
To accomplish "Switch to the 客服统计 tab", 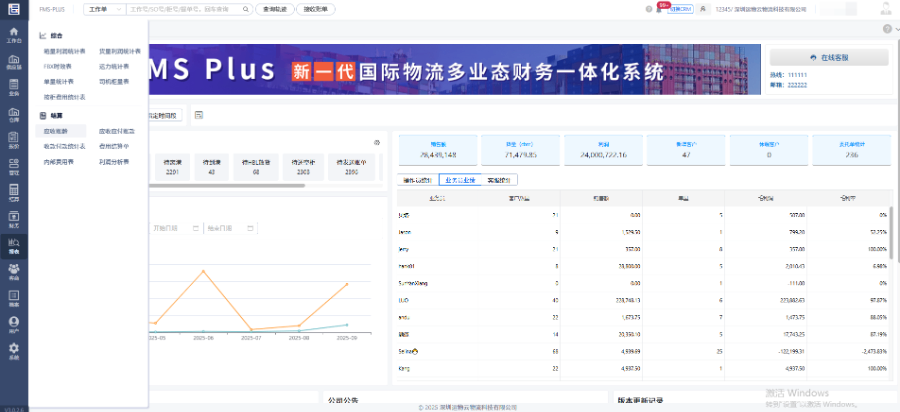I will point(497,181).
